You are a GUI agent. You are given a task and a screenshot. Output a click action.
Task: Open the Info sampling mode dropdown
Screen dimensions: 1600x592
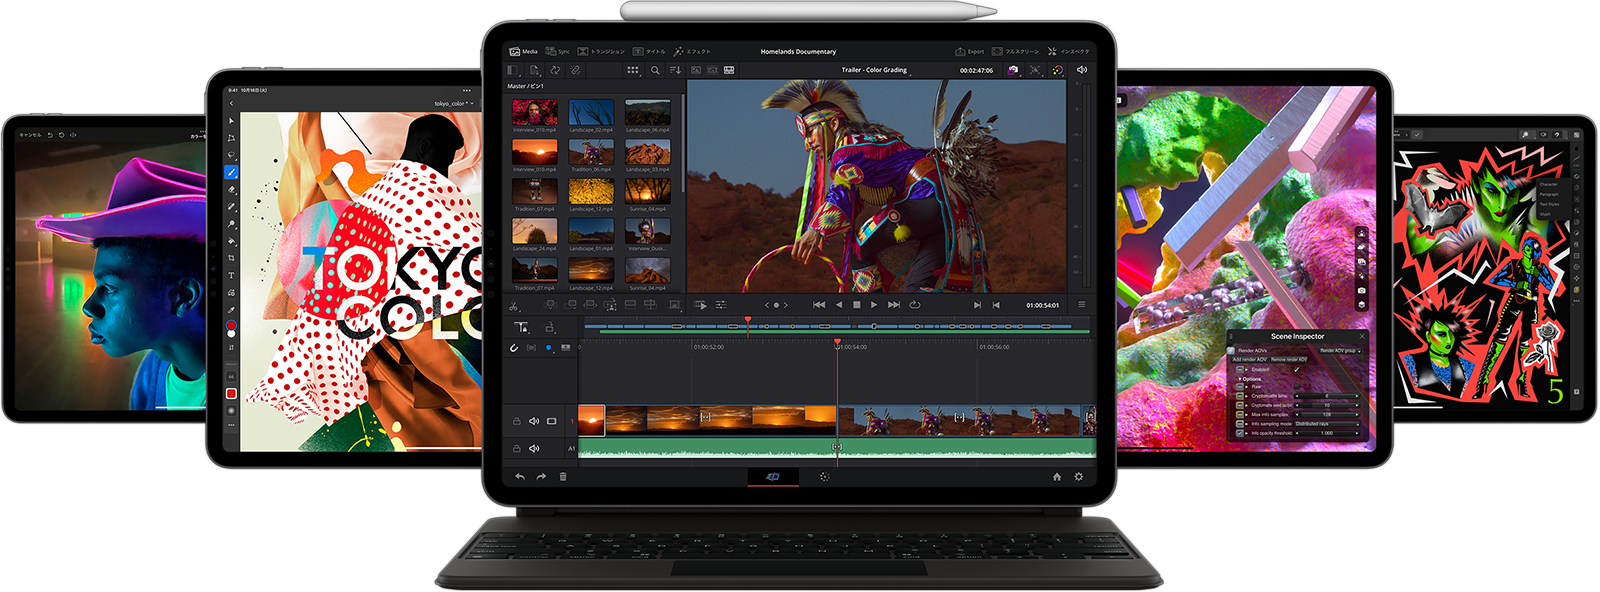(1327, 424)
